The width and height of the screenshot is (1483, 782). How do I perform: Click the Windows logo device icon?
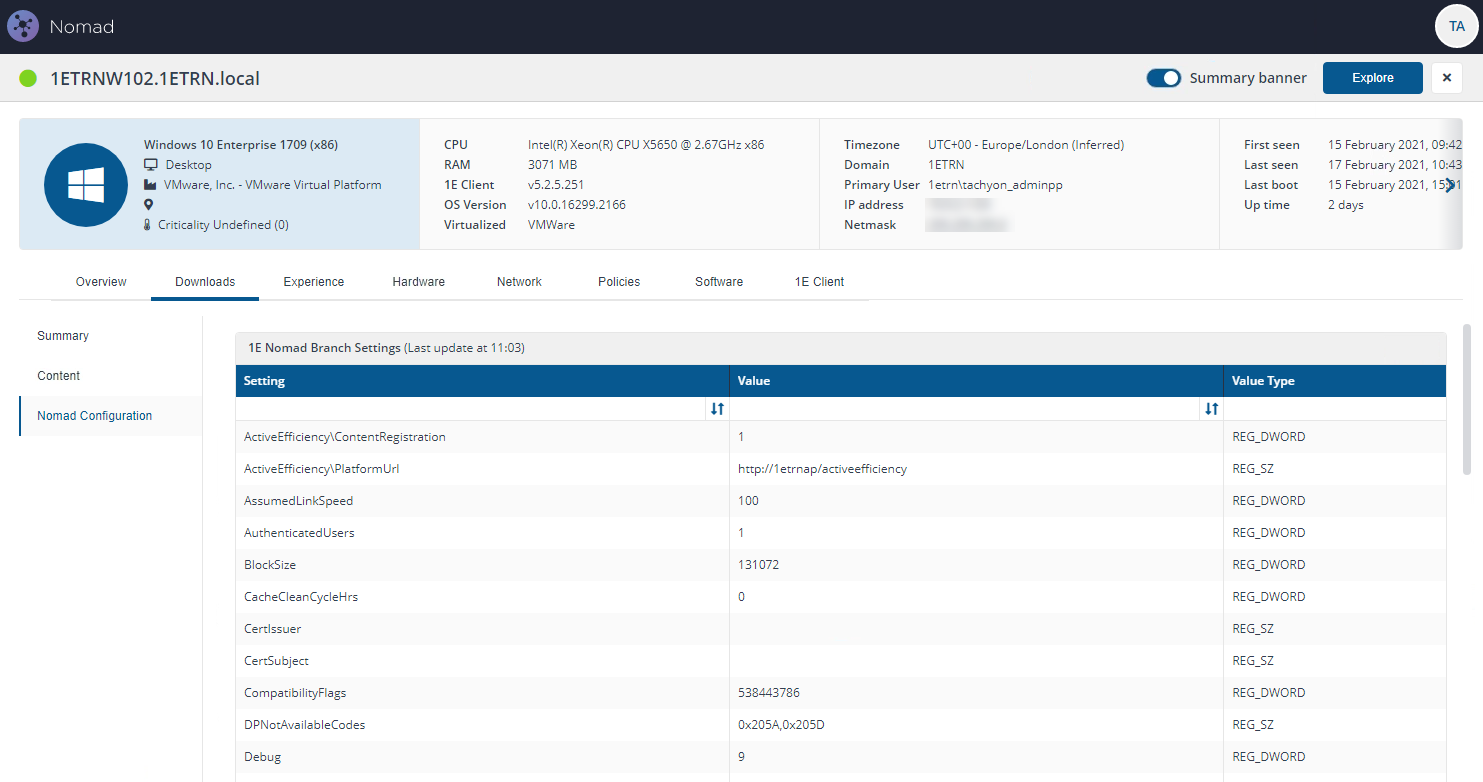[85, 185]
